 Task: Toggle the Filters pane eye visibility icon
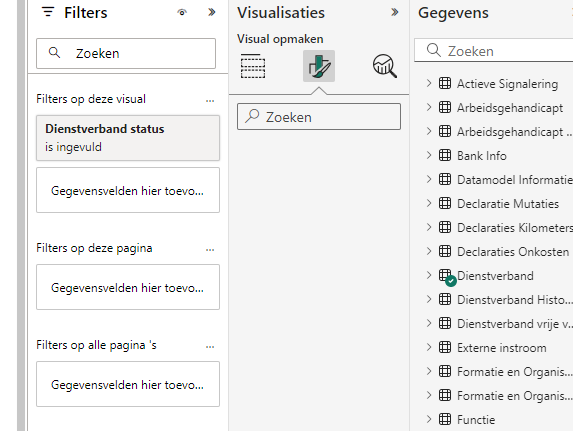182,13
